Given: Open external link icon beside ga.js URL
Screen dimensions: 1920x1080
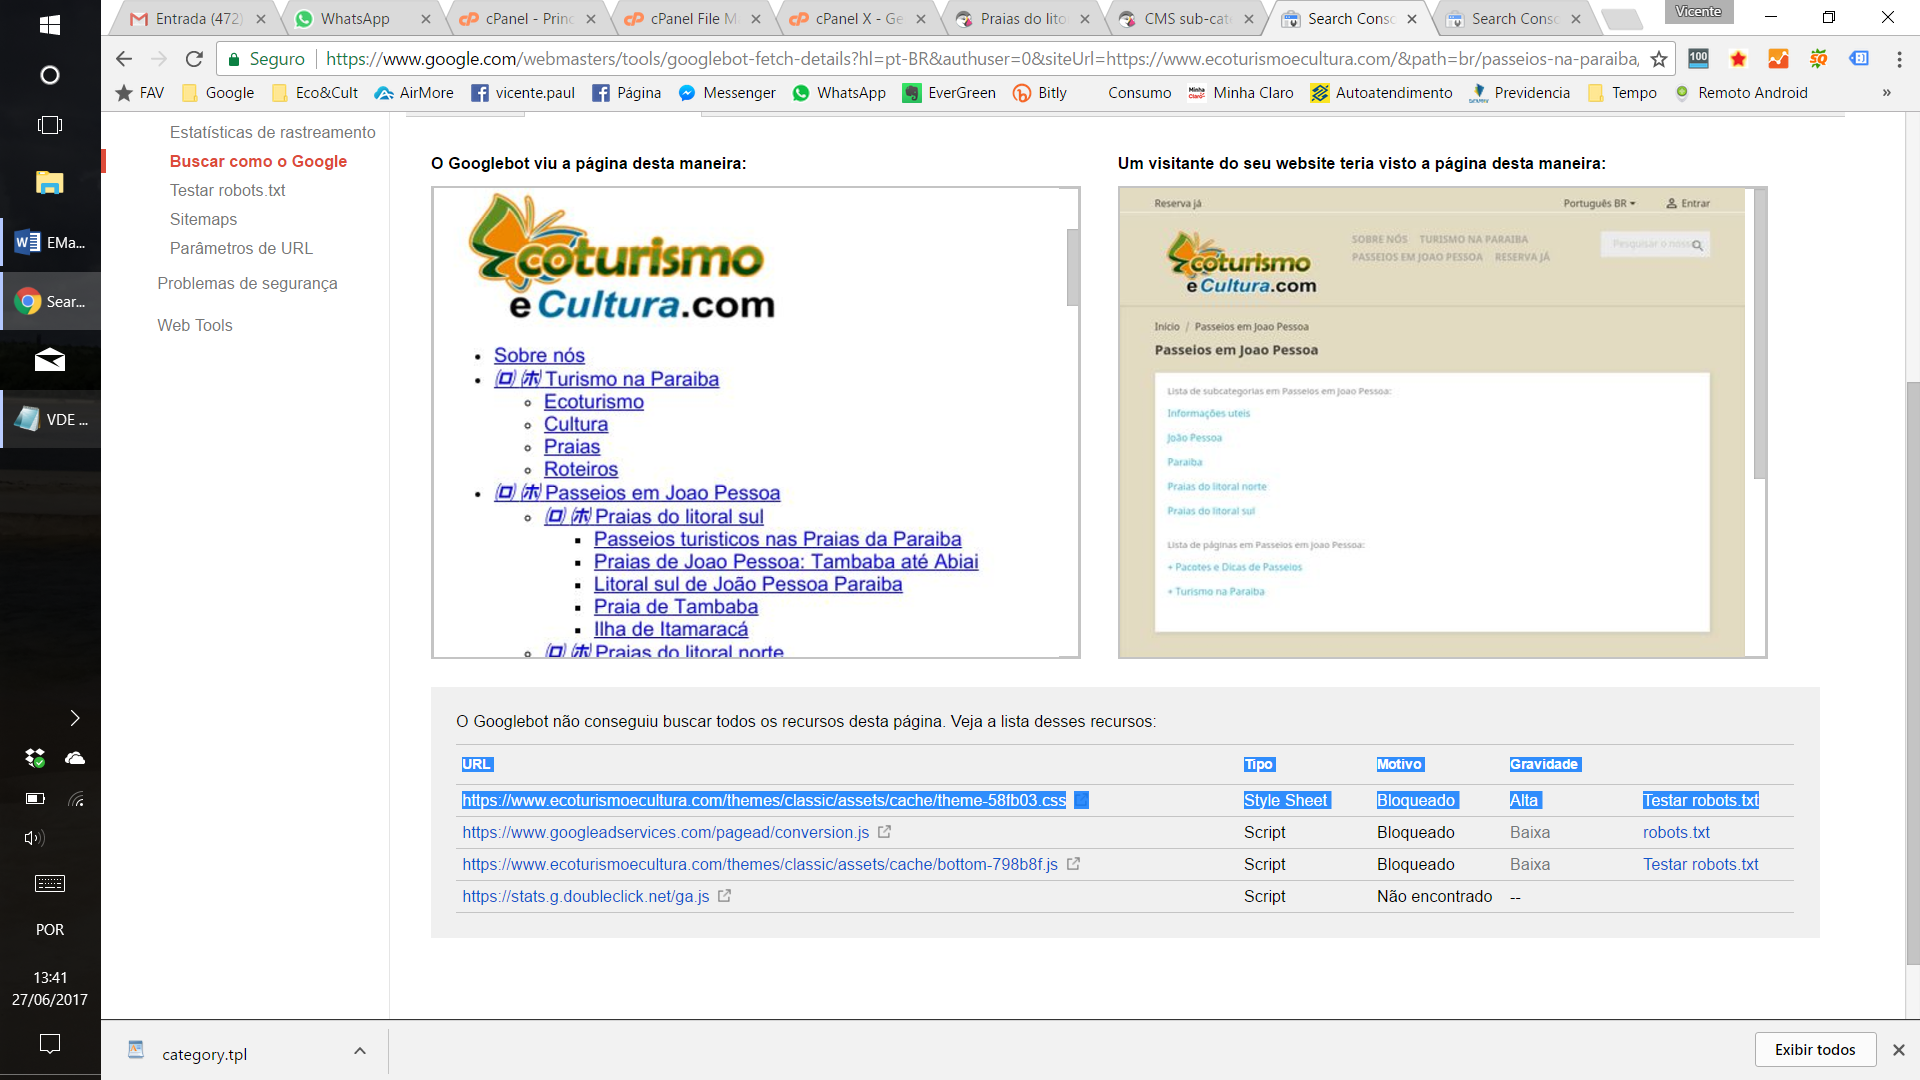Looking at the screenshot, I should [724, 896].
